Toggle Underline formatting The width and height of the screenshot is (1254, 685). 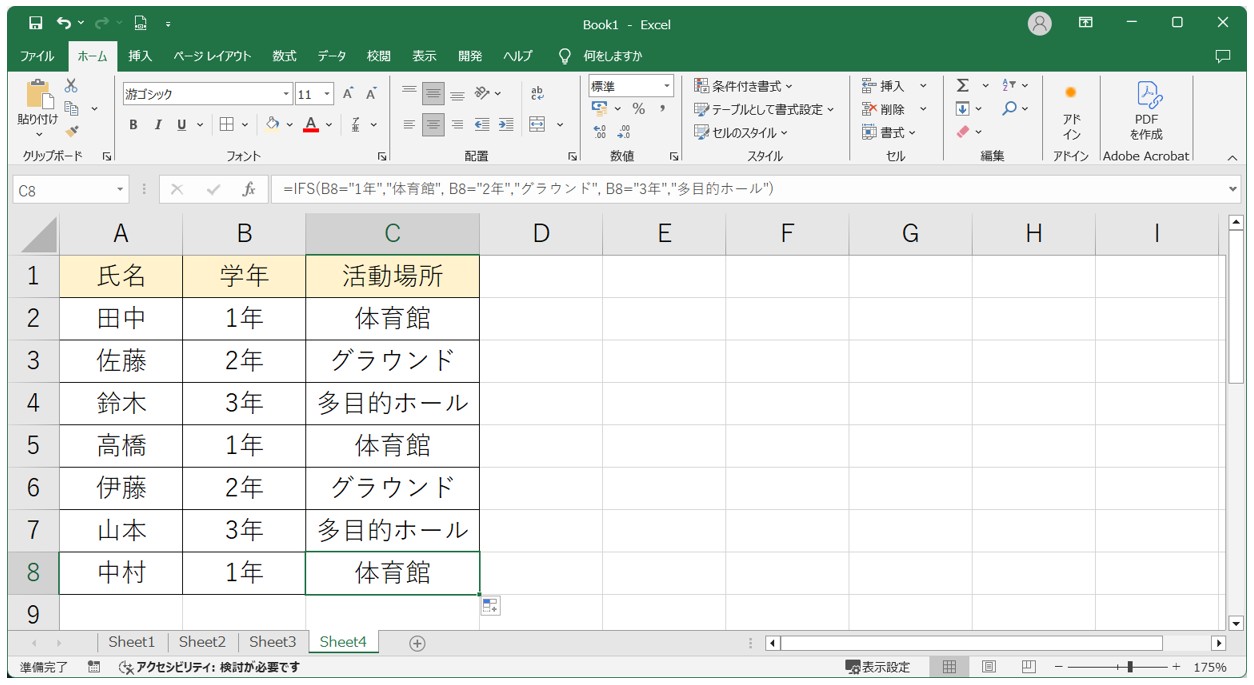click(x=181, y=124)
